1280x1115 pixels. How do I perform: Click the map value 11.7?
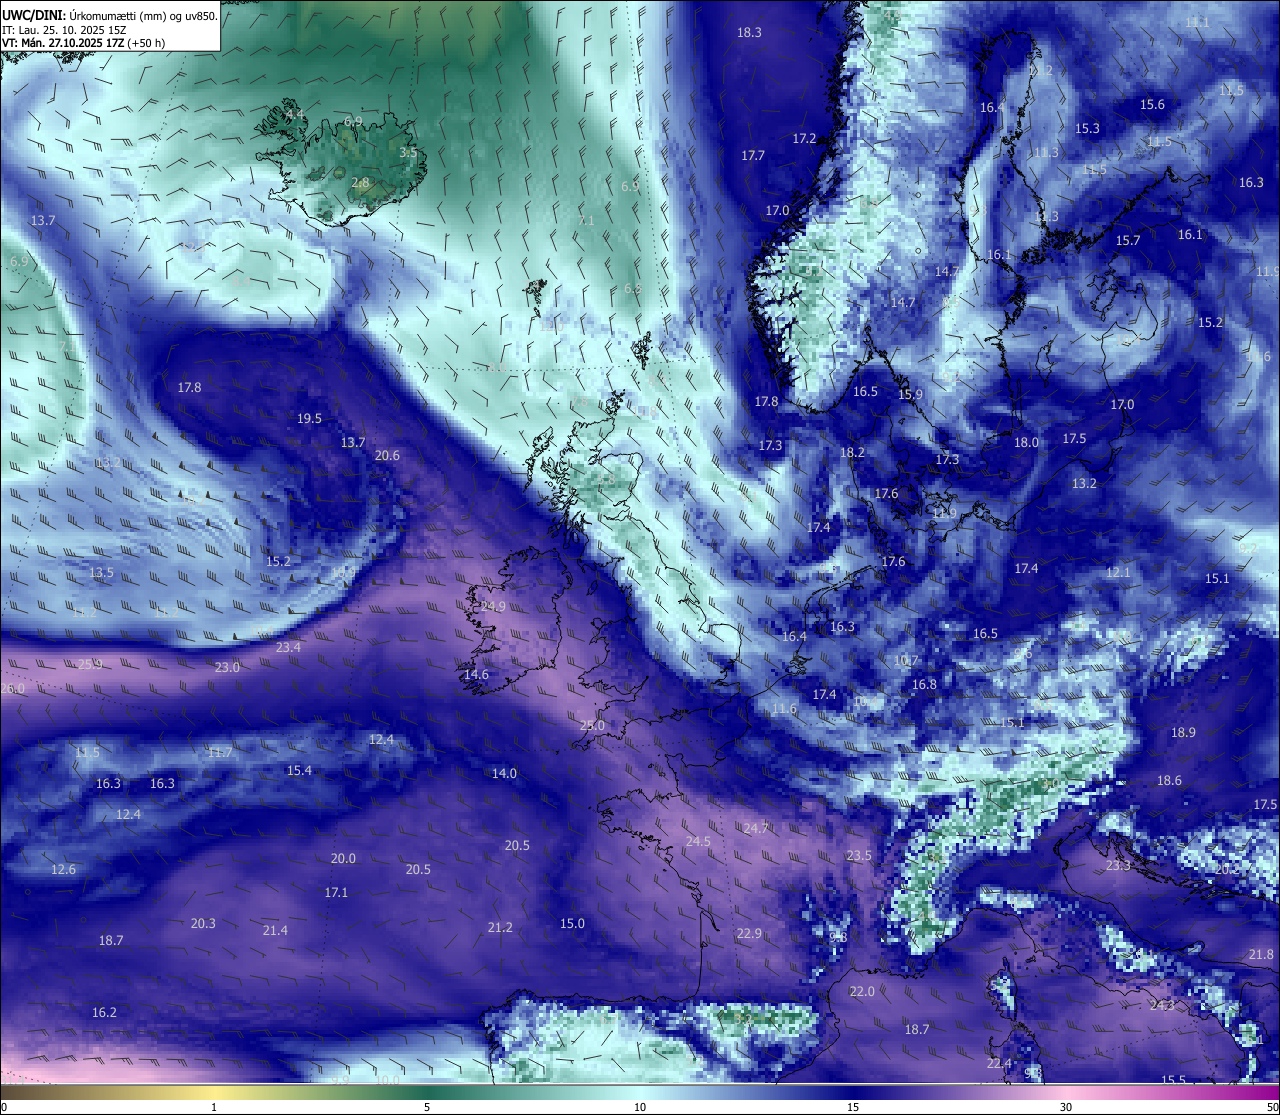pos(220,753)
